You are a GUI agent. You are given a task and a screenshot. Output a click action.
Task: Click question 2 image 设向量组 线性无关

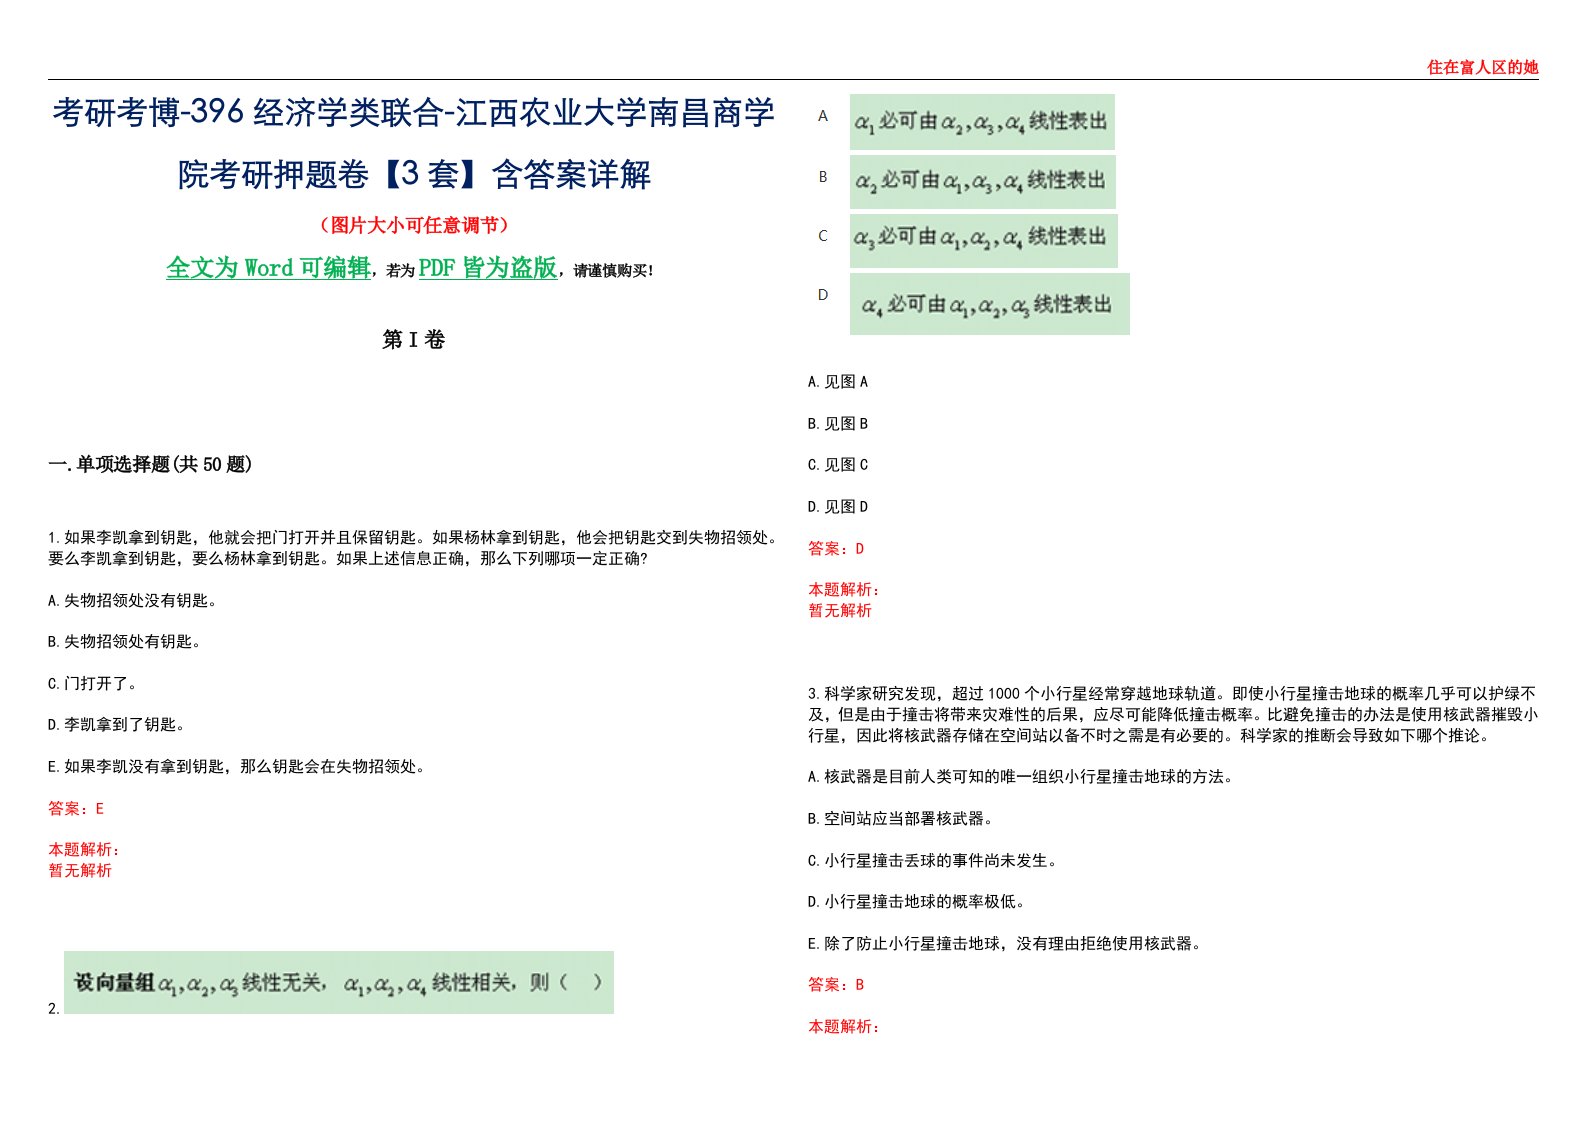click(x=339, y=982)
